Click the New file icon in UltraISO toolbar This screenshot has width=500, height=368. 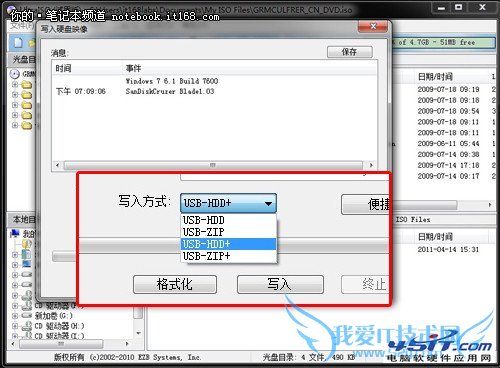coord(18,43)
